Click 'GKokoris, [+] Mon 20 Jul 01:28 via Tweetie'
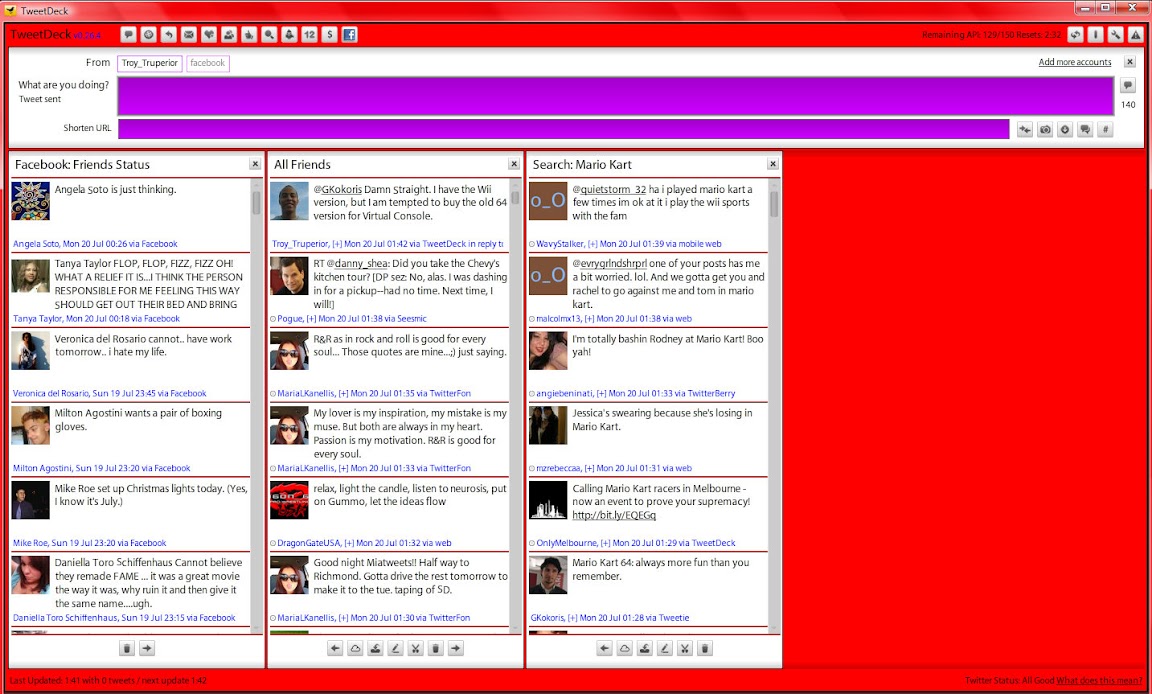The width and height of the screenshot is (1152, 694). click(610, 618)
